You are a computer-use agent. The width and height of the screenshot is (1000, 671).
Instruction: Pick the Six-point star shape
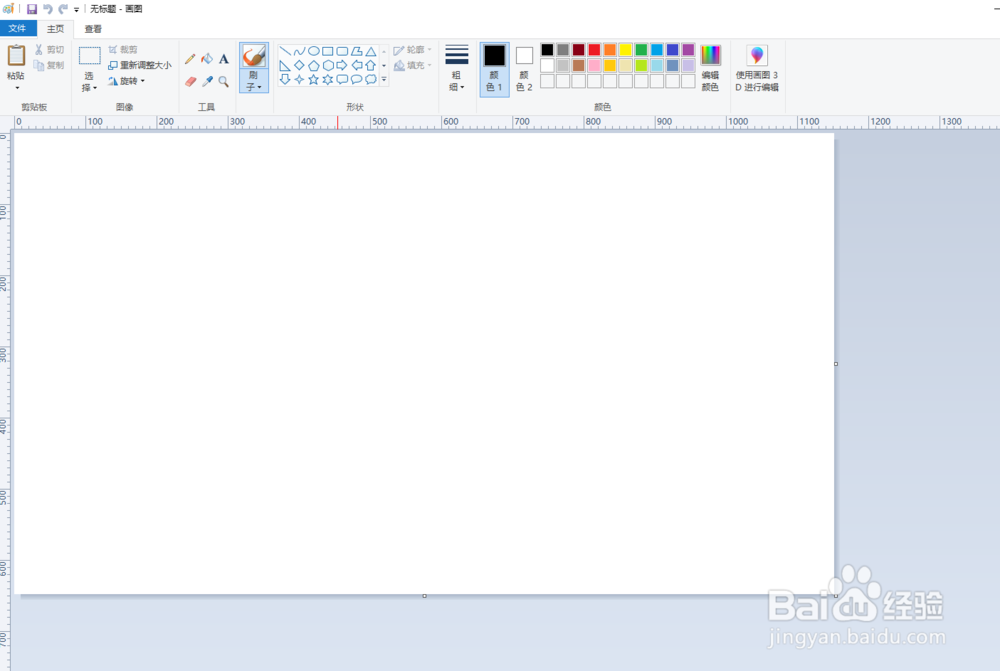[x=328, y=80]
